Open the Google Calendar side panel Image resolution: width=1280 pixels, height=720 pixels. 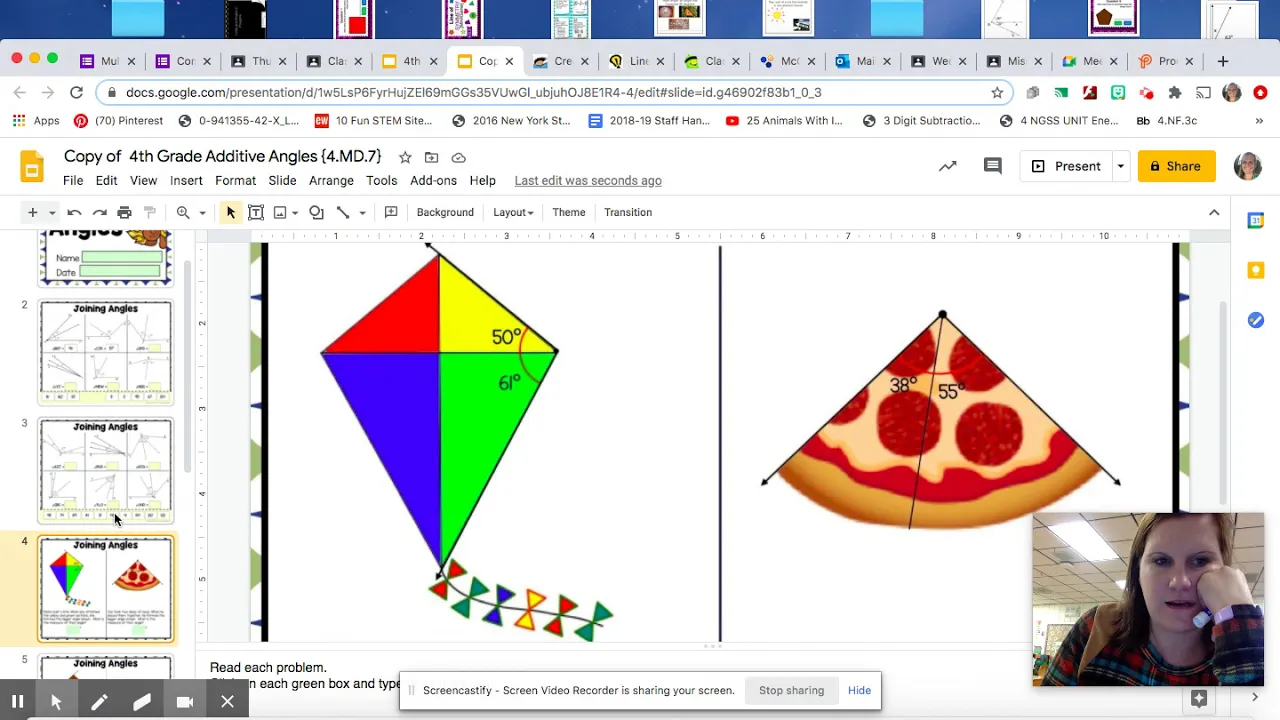coord(1256,220)
